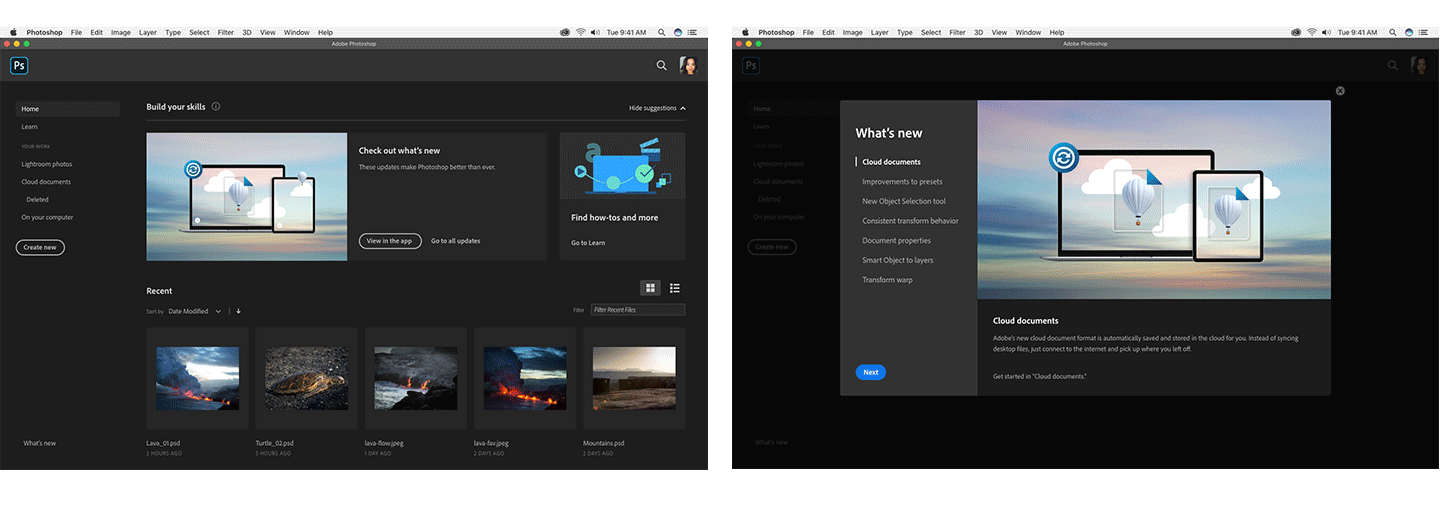
Task: Open Photoshop app menu in right window
Action: tap(777, 32)
